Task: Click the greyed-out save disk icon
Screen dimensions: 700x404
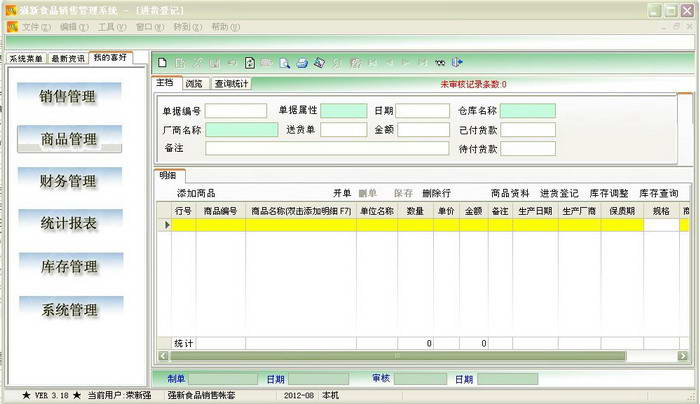Action: 215,63
